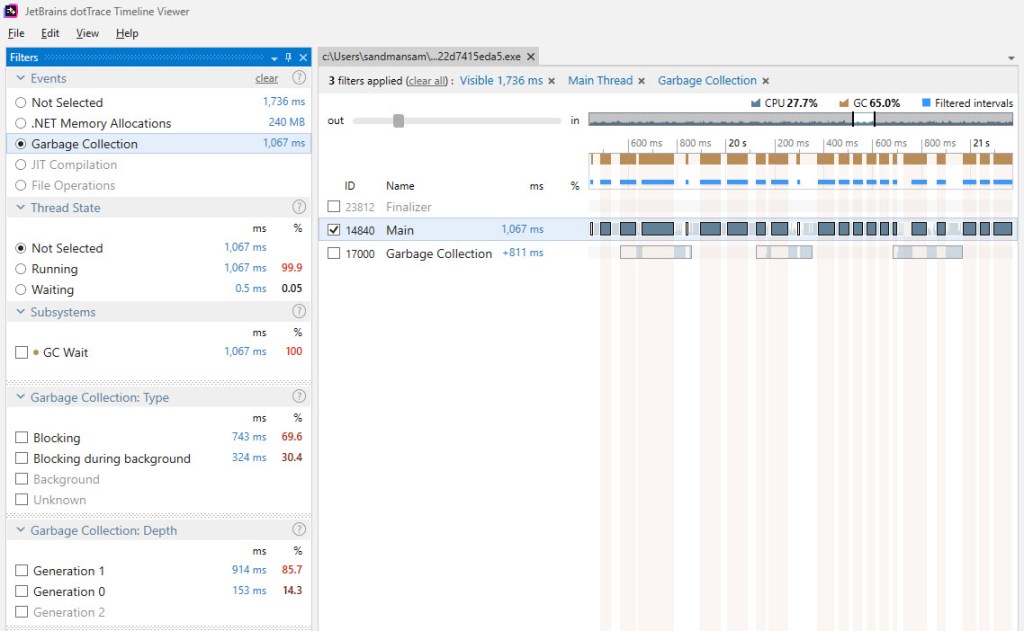This screenshot has width=1024, height=631.
Task: Enable the Blocking garbage collection checkbox
Action: pos(22,438)
